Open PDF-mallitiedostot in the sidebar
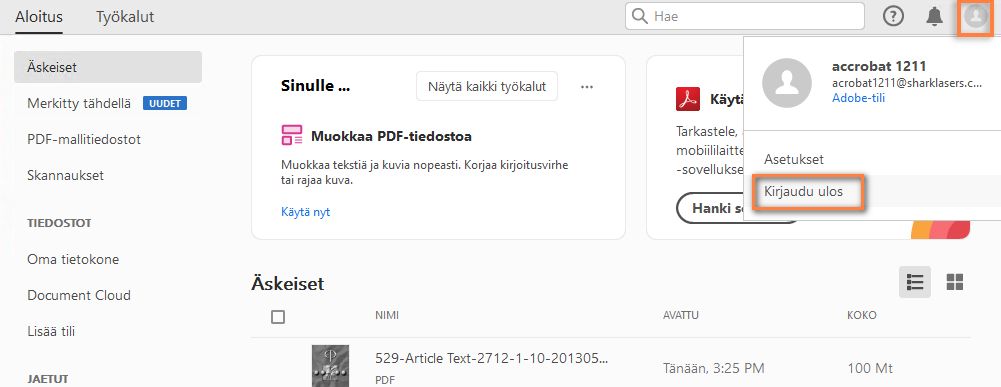Viewport: 1001px width, 387px height. tap(84, 139)
